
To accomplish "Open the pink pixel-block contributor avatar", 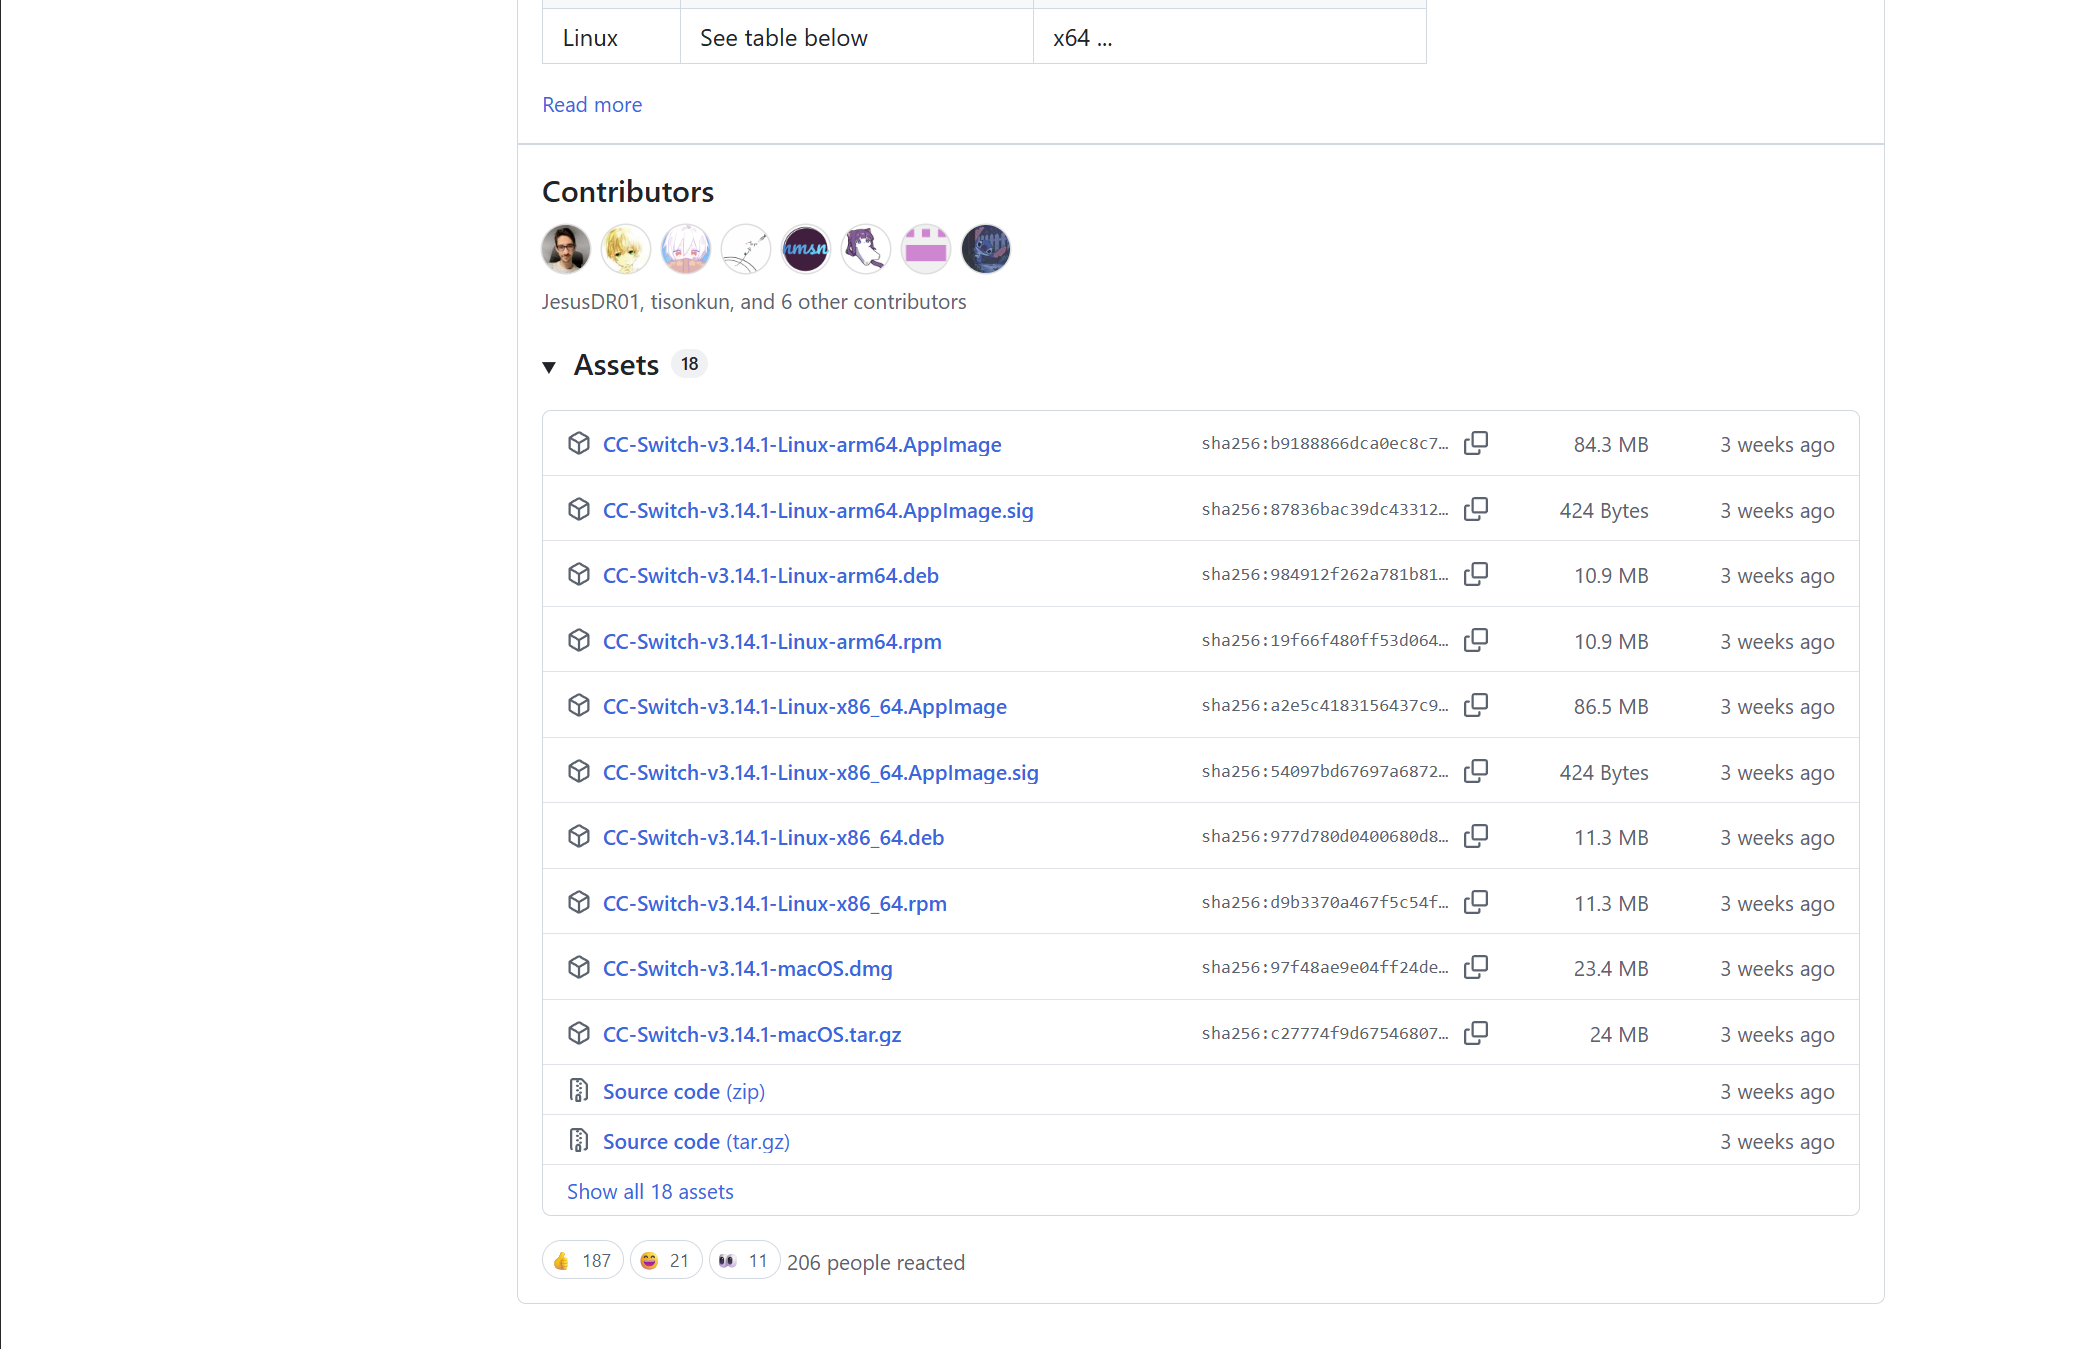I will (x=926, y=249).
